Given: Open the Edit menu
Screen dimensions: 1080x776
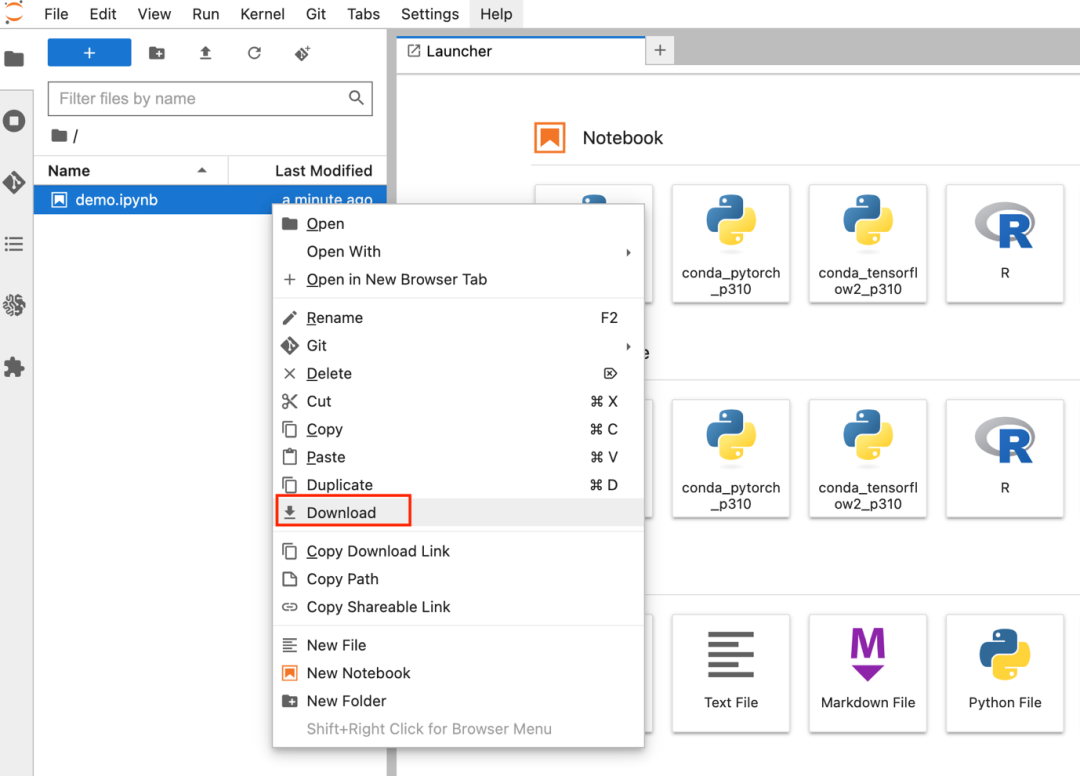Looking at the screenshot, I should (103, 14).
